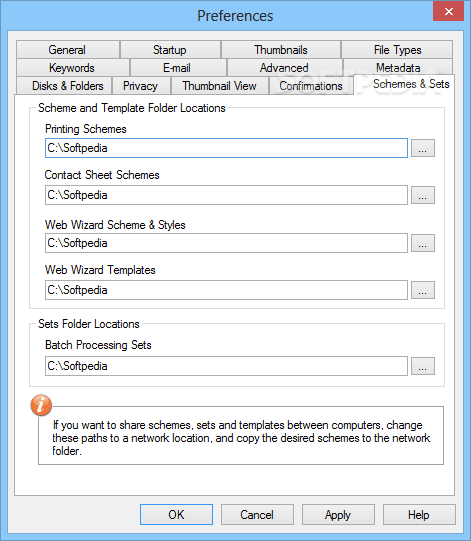This screenshot has height=541, width=471.
Task: Close the Preferences dialog
Action: (449, 11)
